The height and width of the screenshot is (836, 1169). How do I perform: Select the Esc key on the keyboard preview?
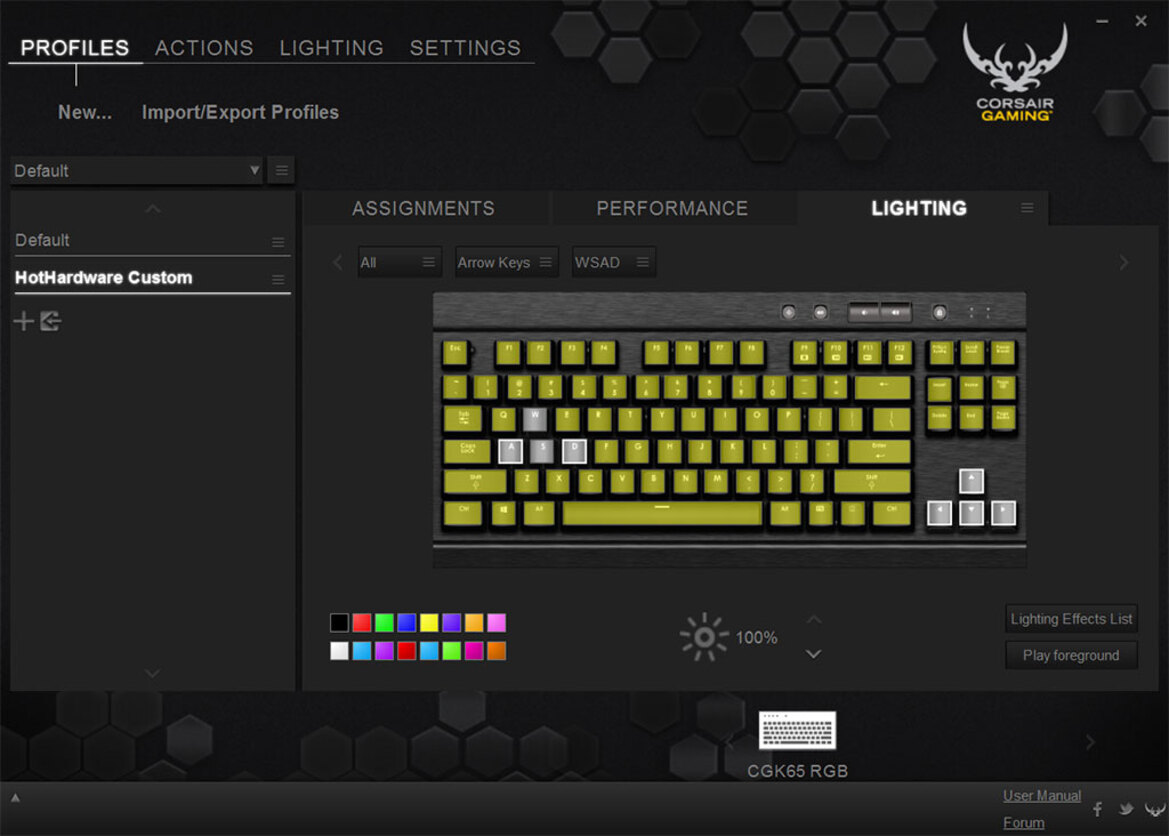point(455,353)
